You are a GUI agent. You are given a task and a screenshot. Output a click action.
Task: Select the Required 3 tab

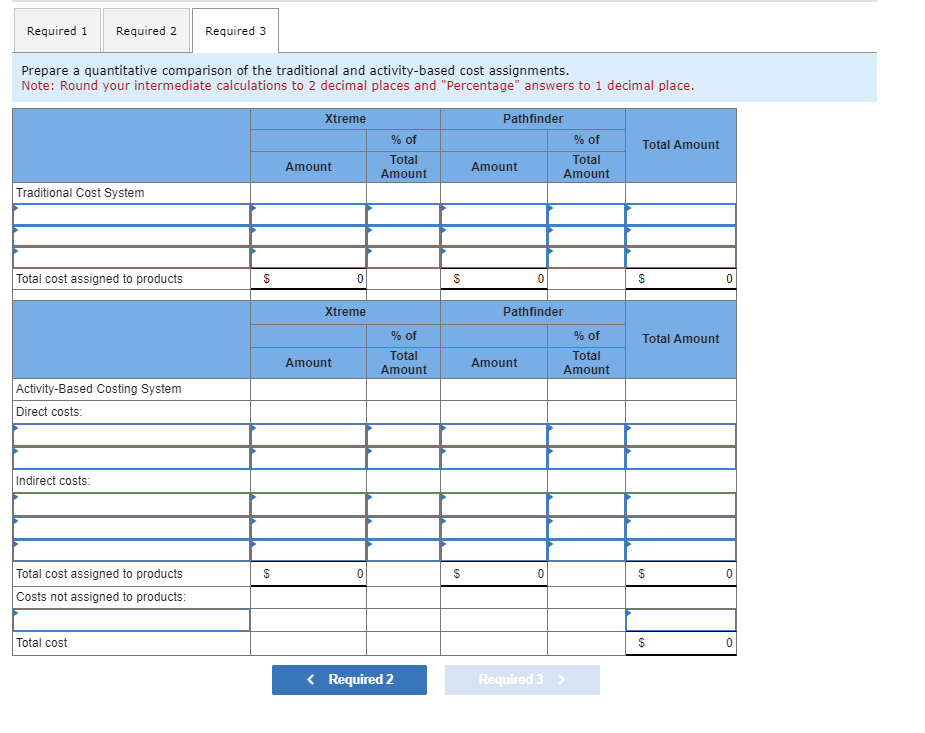pyautogui.click(x=235, y=31)
